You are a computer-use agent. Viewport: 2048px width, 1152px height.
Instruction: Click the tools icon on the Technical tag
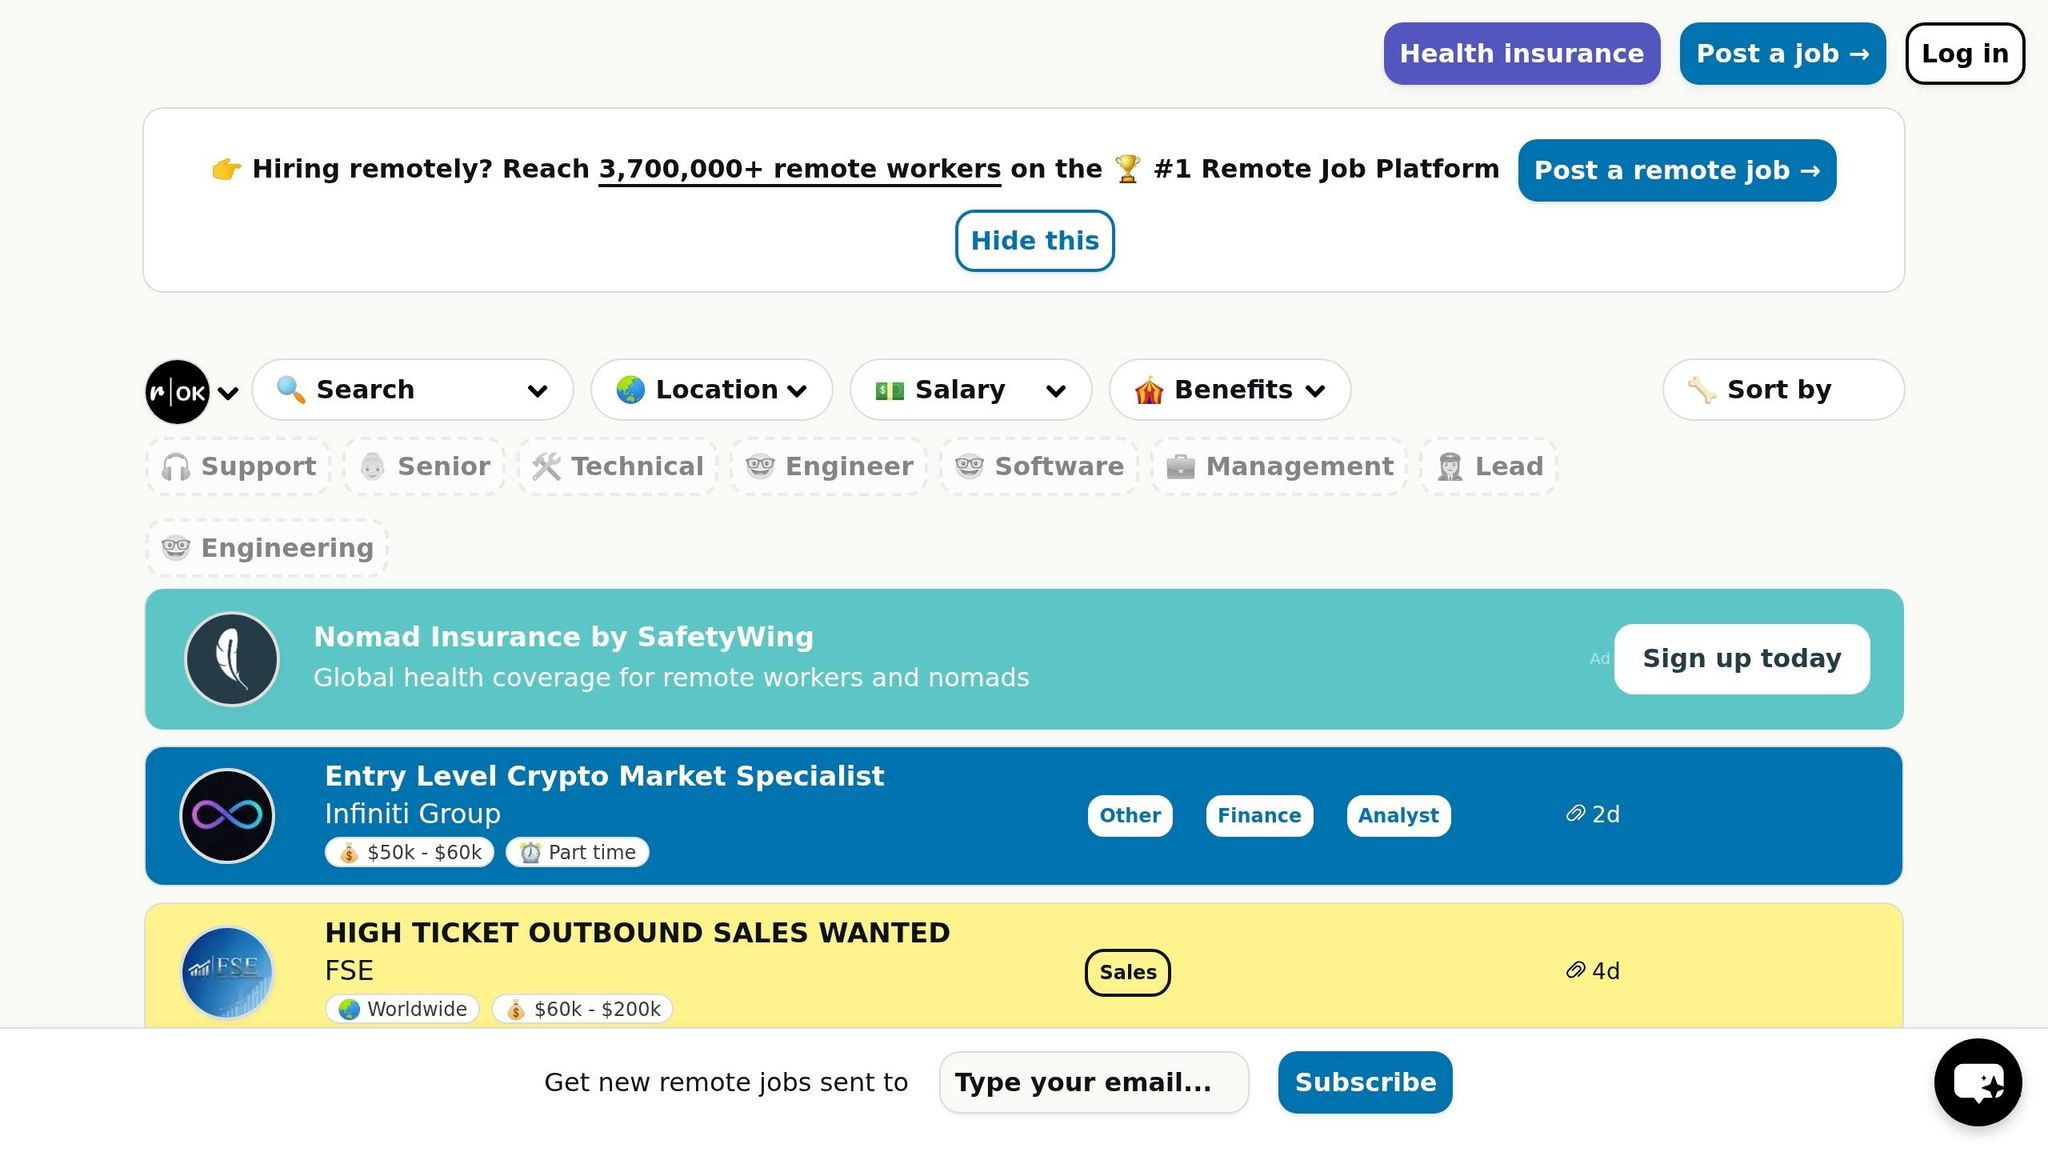(546, 466)
